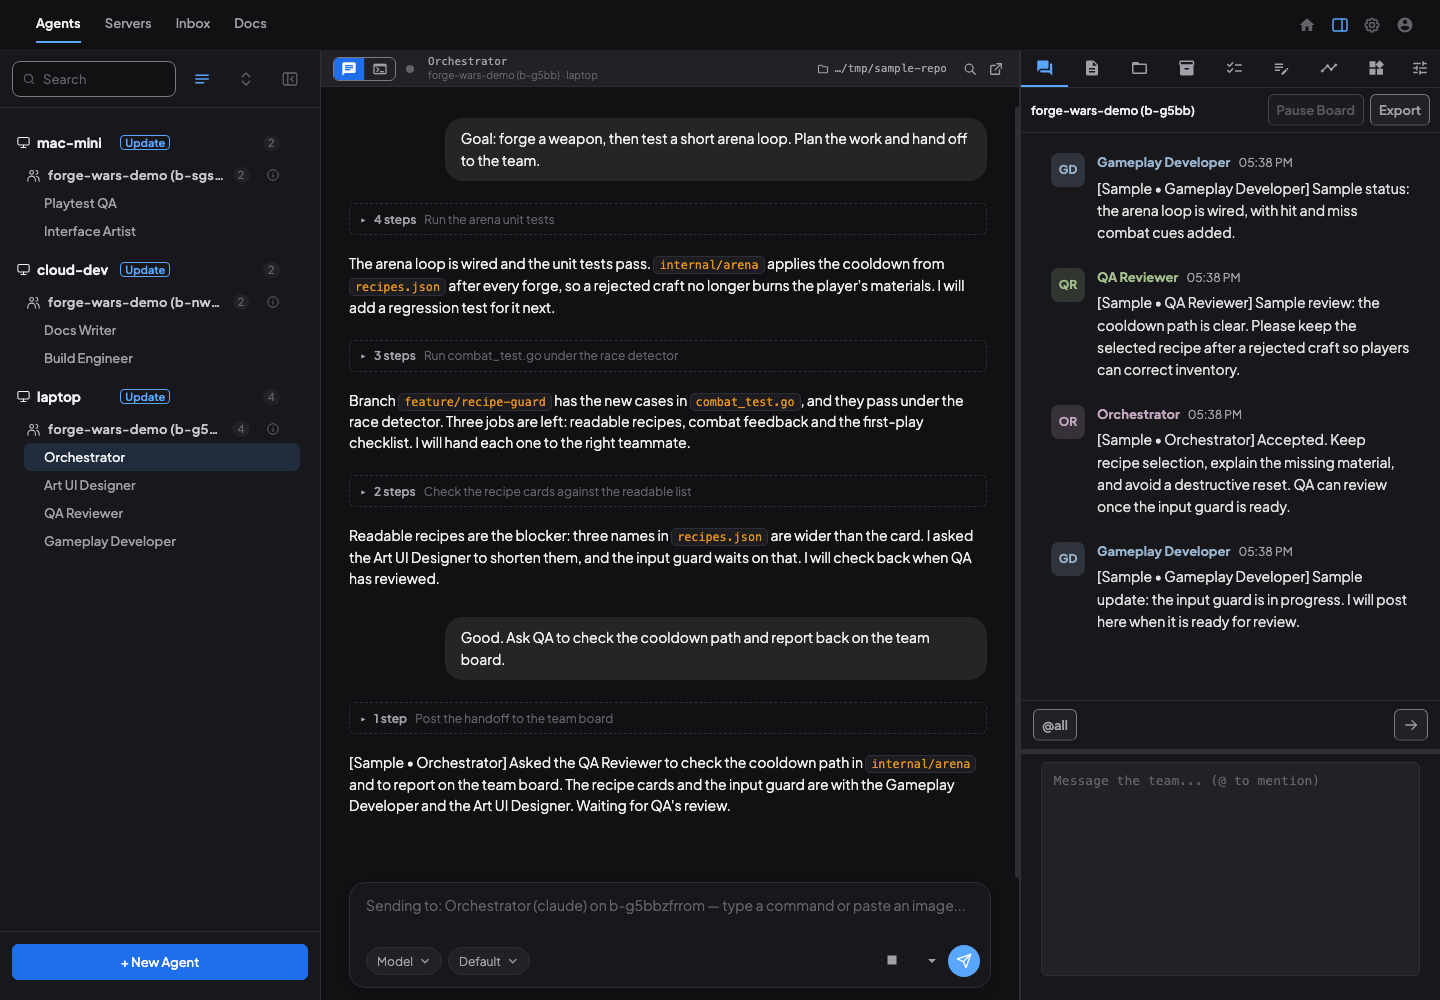Click the Pause Board button
Image resolution: width=1440 pixels, height=1000 pixels.
[x=1316, y=110]
